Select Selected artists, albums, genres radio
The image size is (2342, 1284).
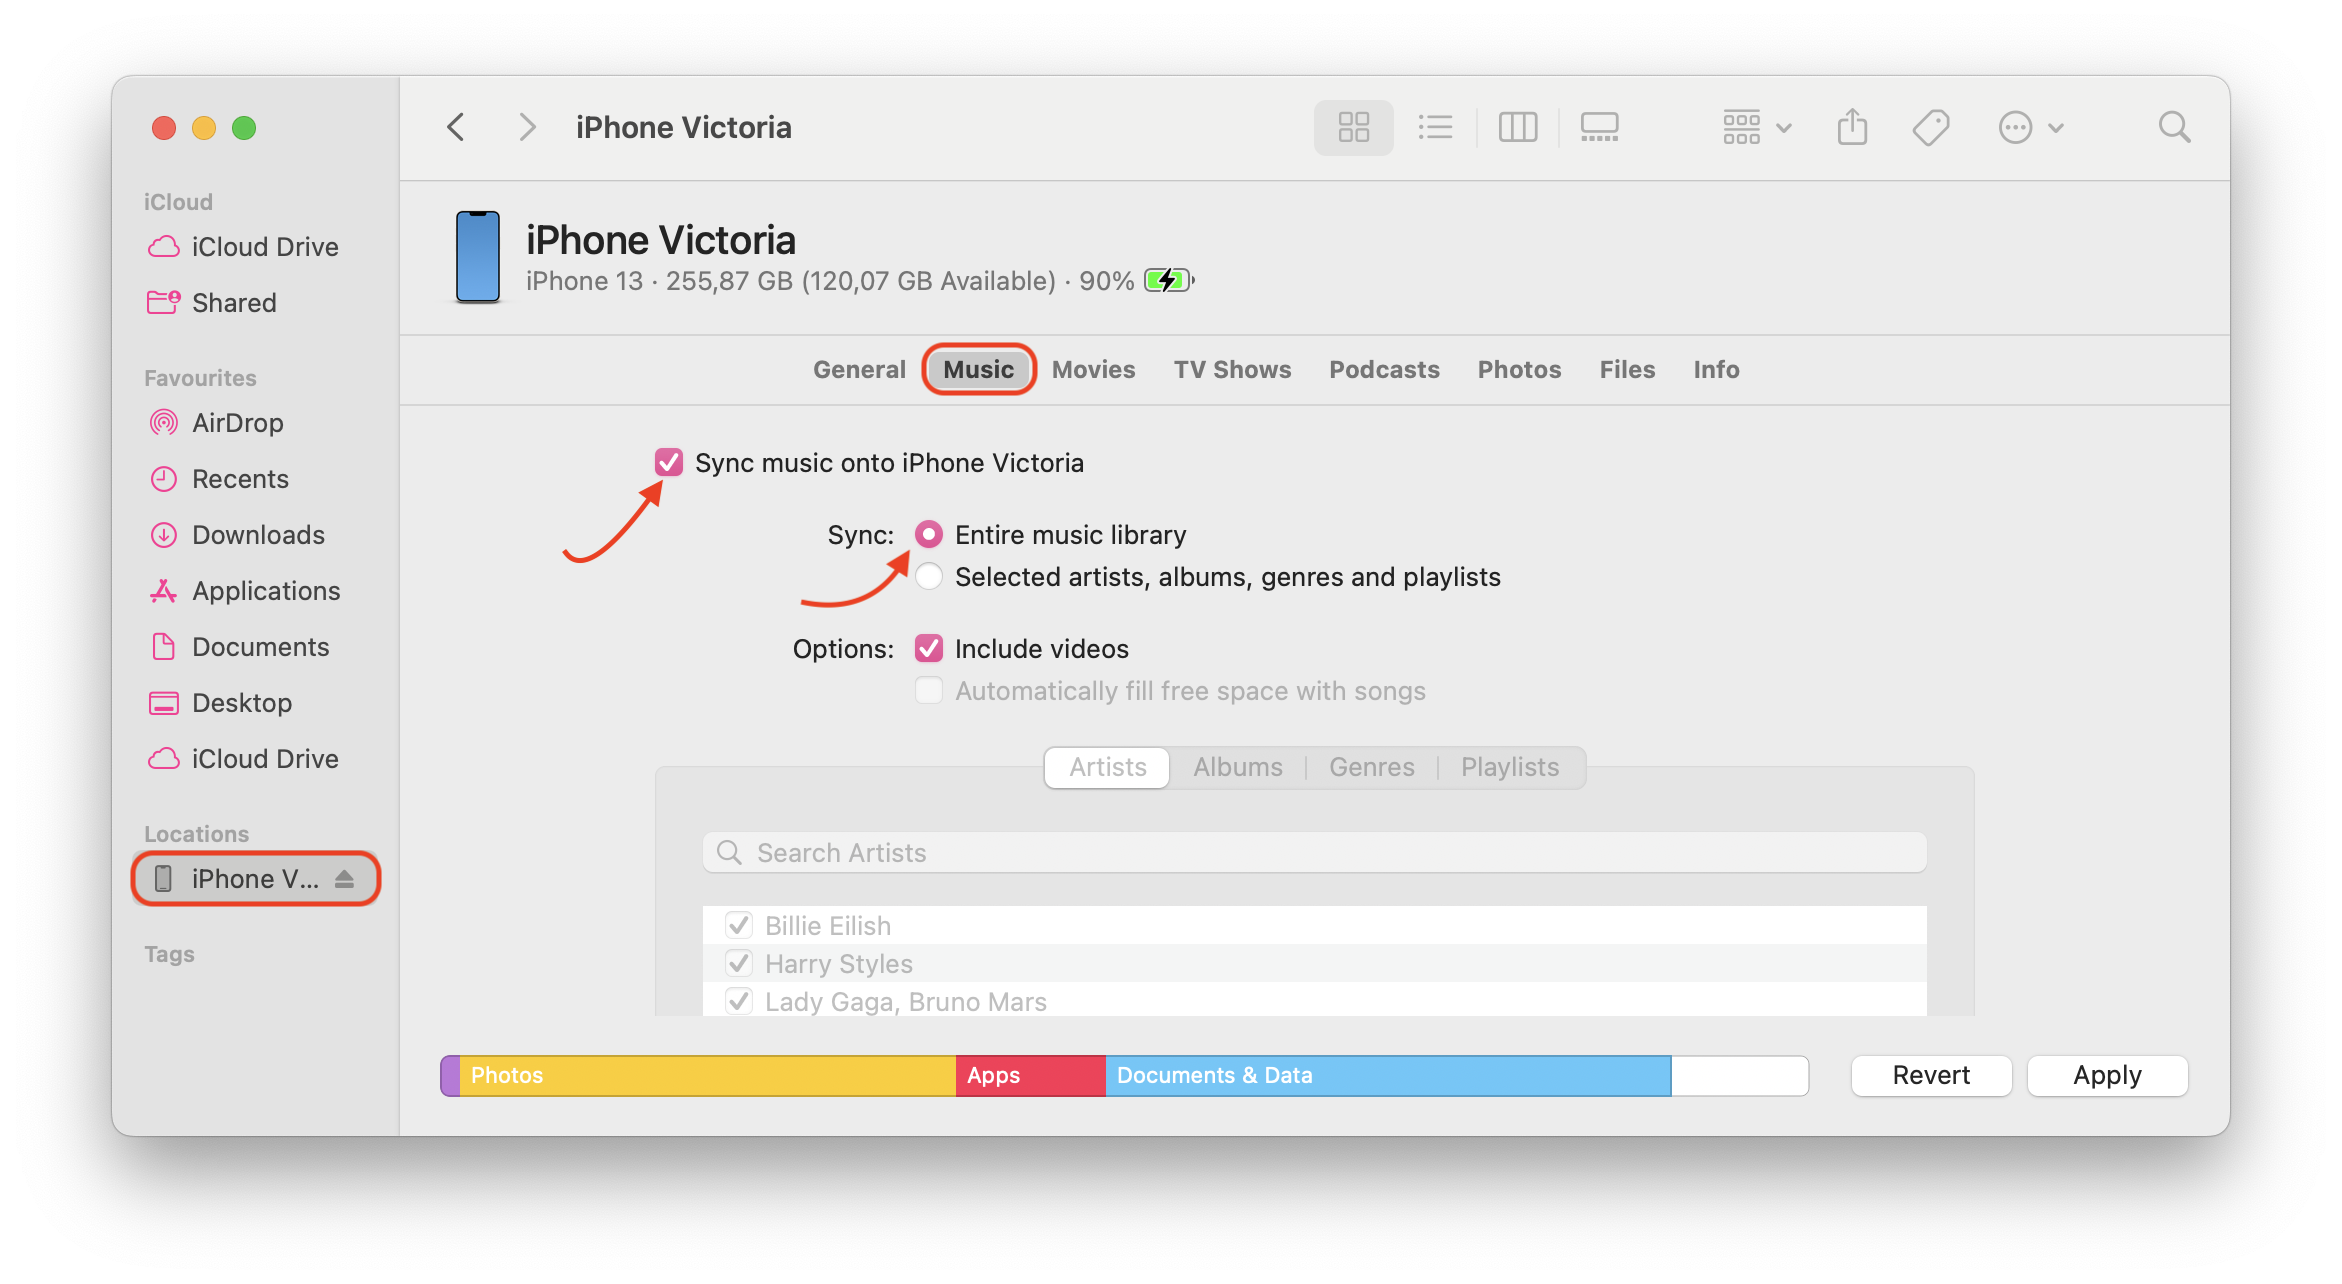coord(929,576)
